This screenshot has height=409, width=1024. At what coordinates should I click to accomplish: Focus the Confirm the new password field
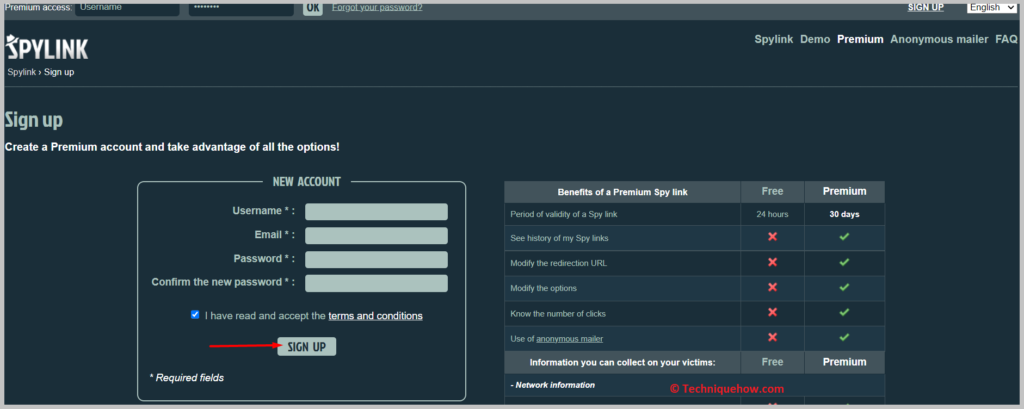(x=376, y=284)
